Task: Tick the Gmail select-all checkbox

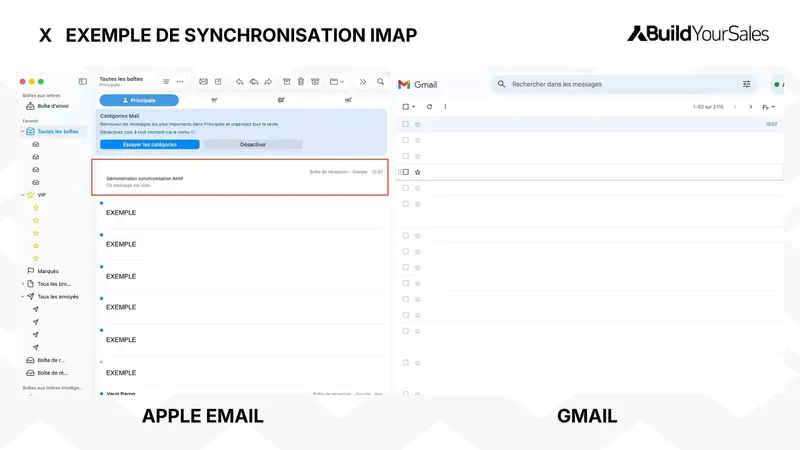Action: coord(406,107)
